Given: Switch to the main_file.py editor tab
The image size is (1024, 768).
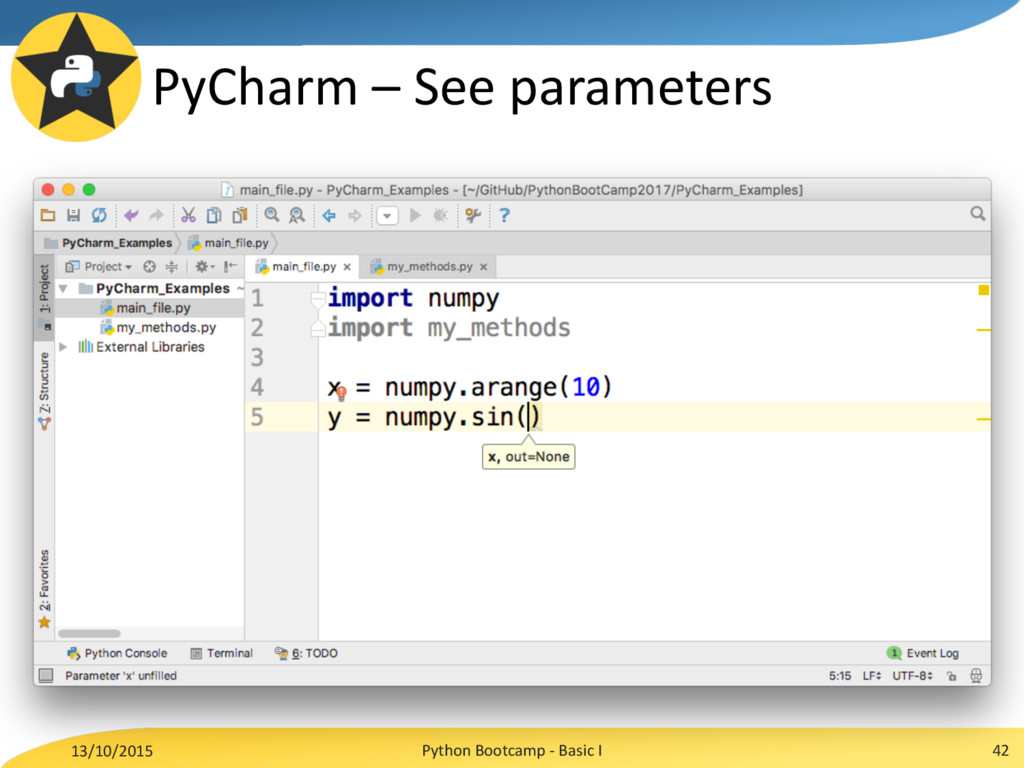Looking at the screenshot, I should 304,266.
